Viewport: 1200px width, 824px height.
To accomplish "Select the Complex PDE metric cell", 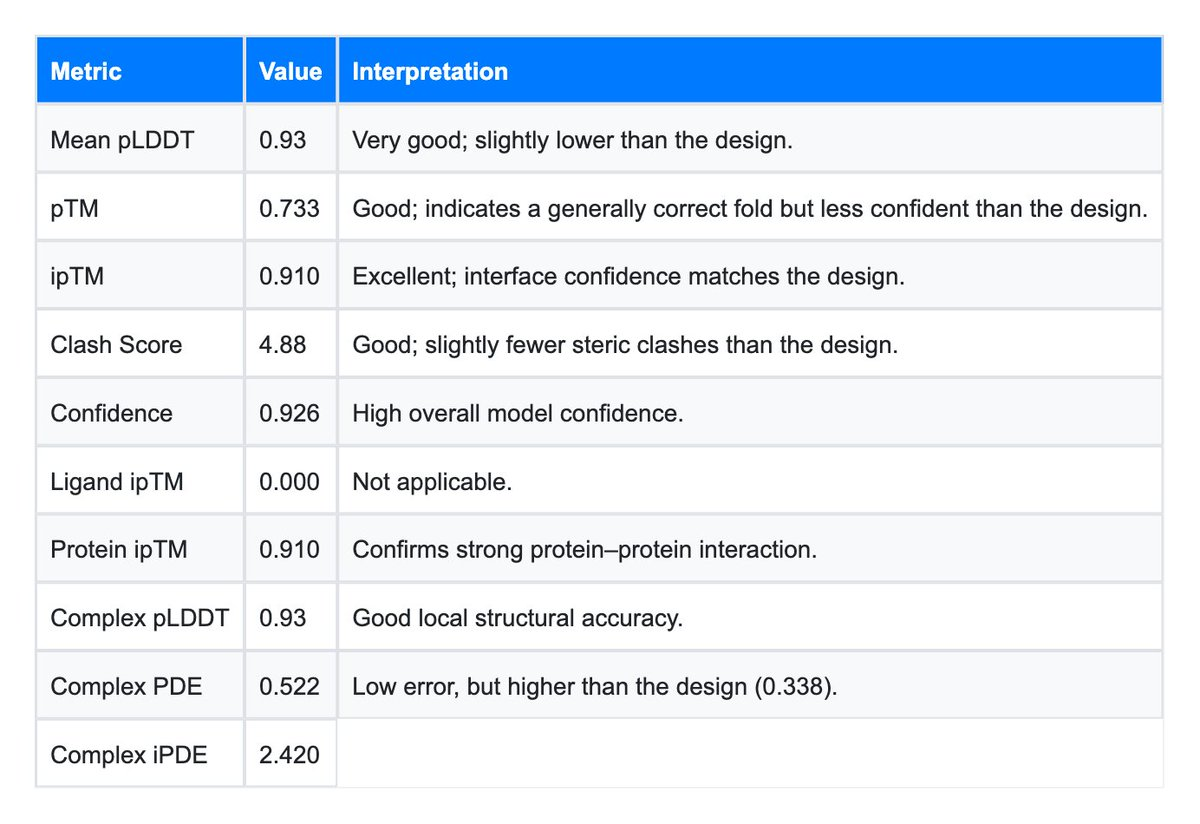I will pos(125,686).
